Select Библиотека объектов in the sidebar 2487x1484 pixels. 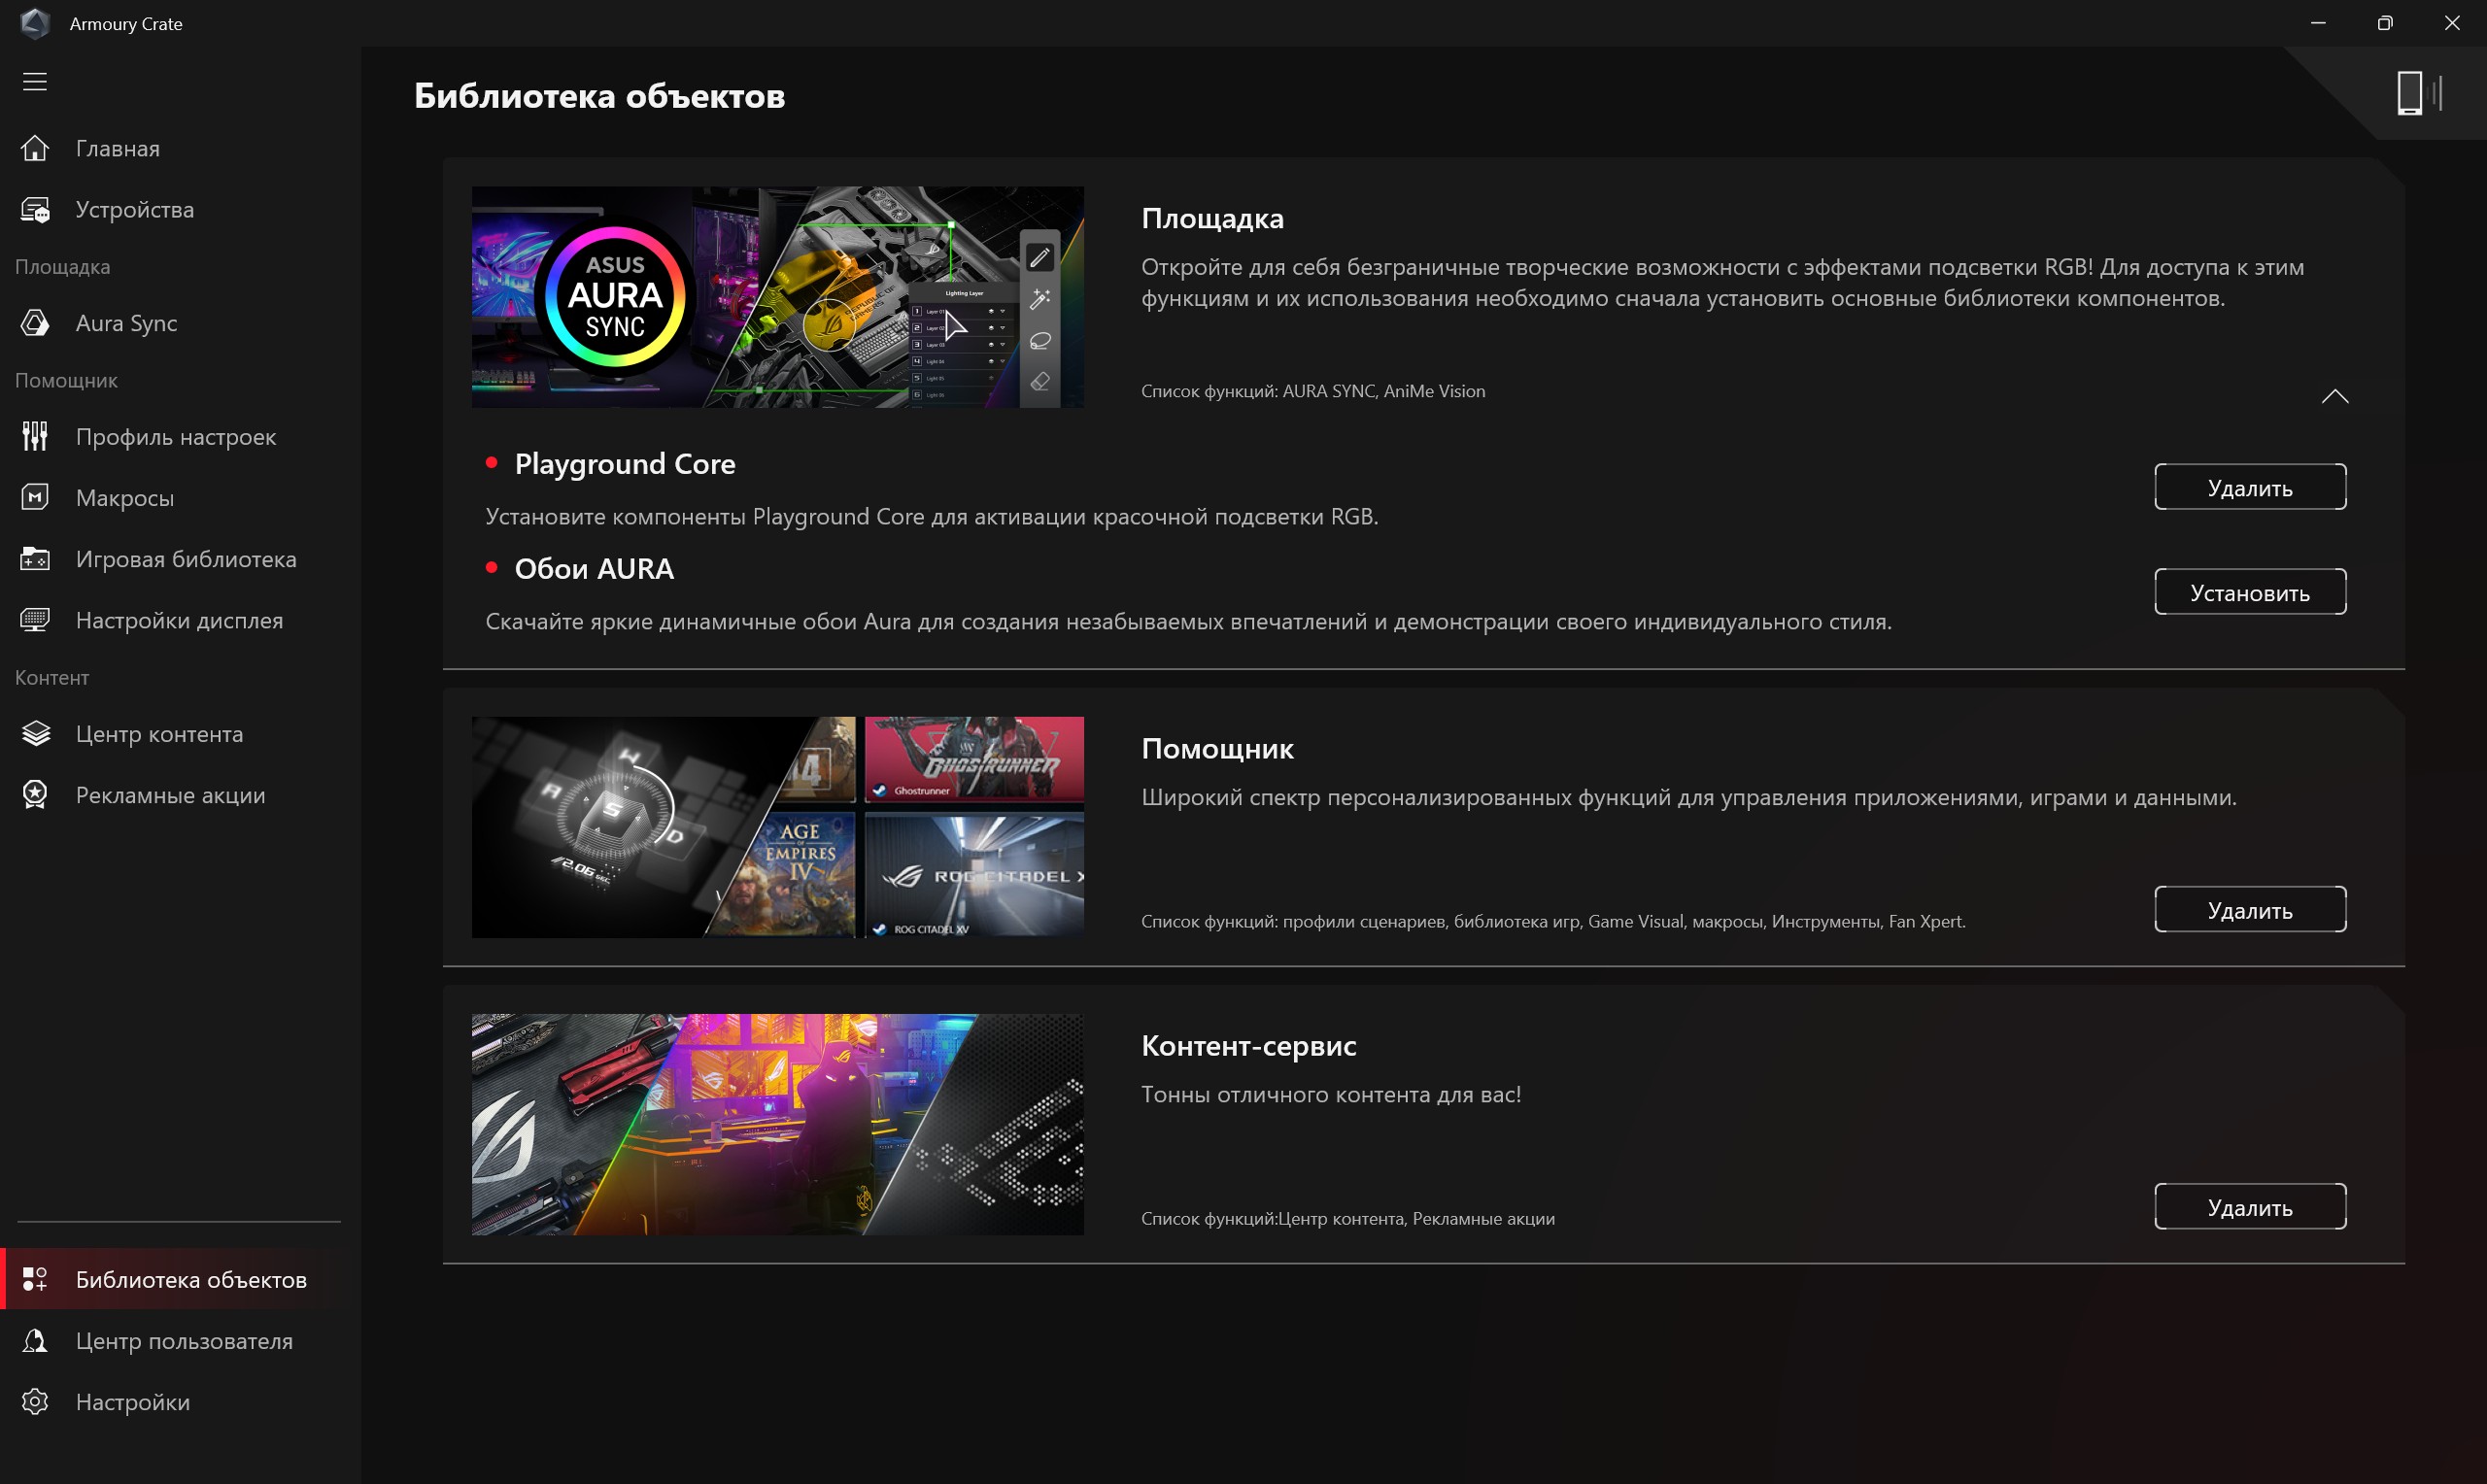click(180, 1279)
